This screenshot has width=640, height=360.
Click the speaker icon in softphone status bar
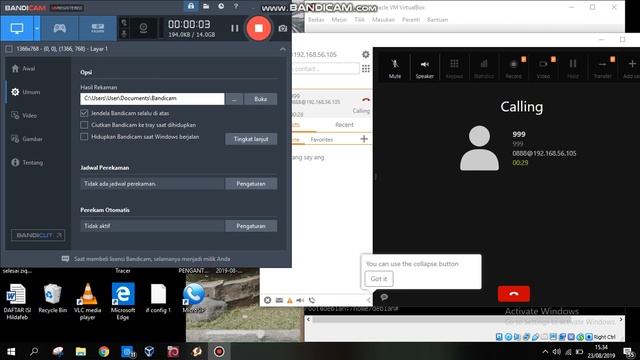pos(300,300)
